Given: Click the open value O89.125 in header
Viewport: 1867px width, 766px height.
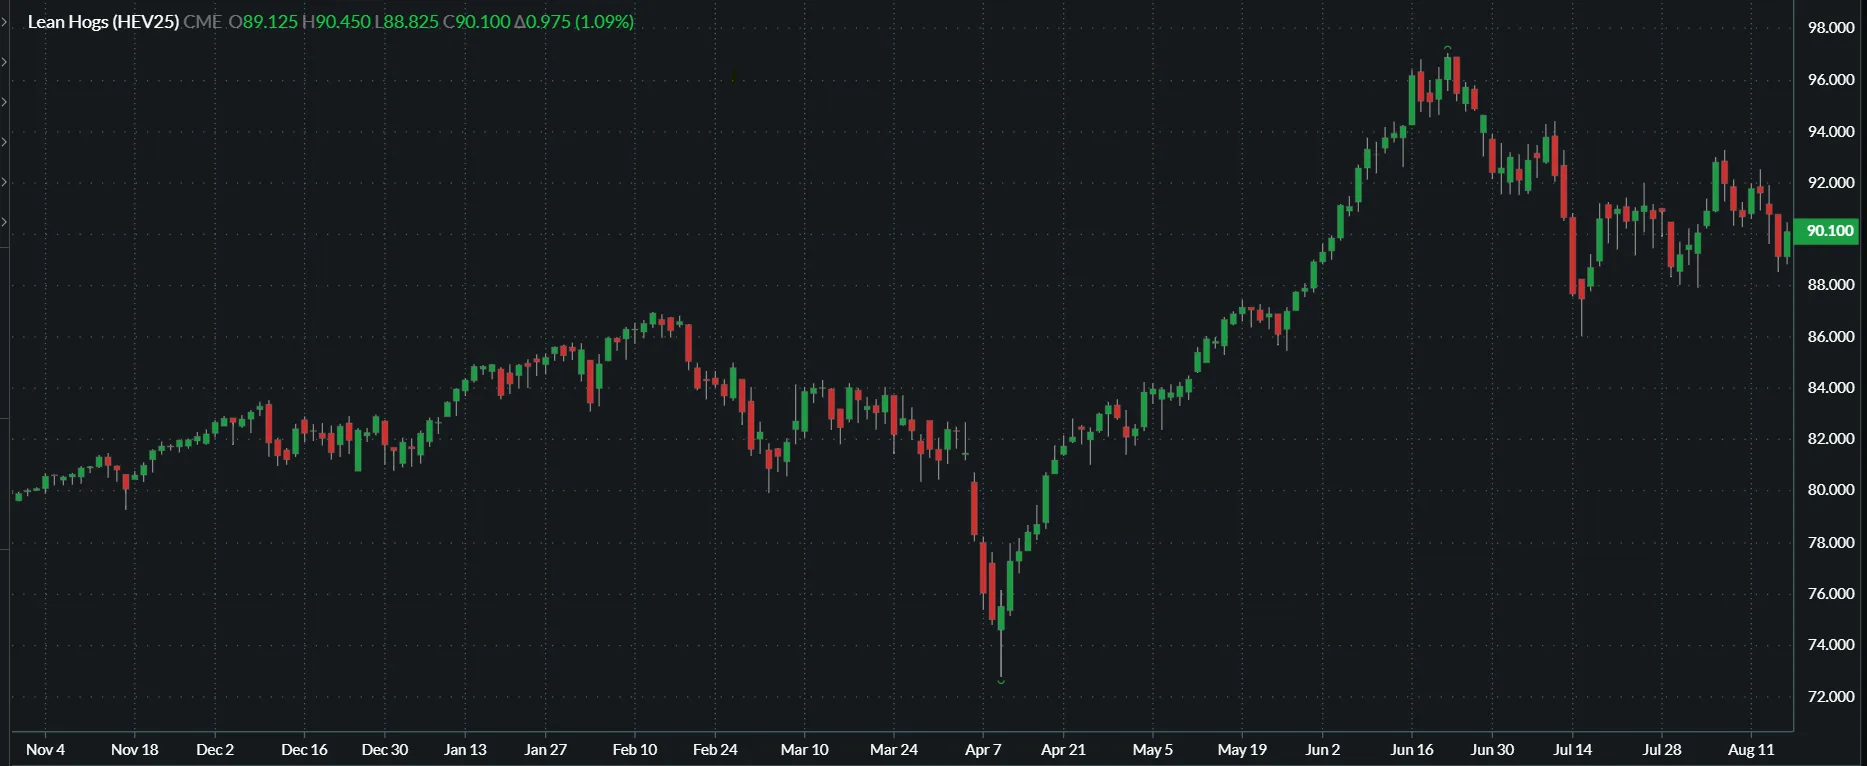Looking at the screenshot, I should point(263,22).
